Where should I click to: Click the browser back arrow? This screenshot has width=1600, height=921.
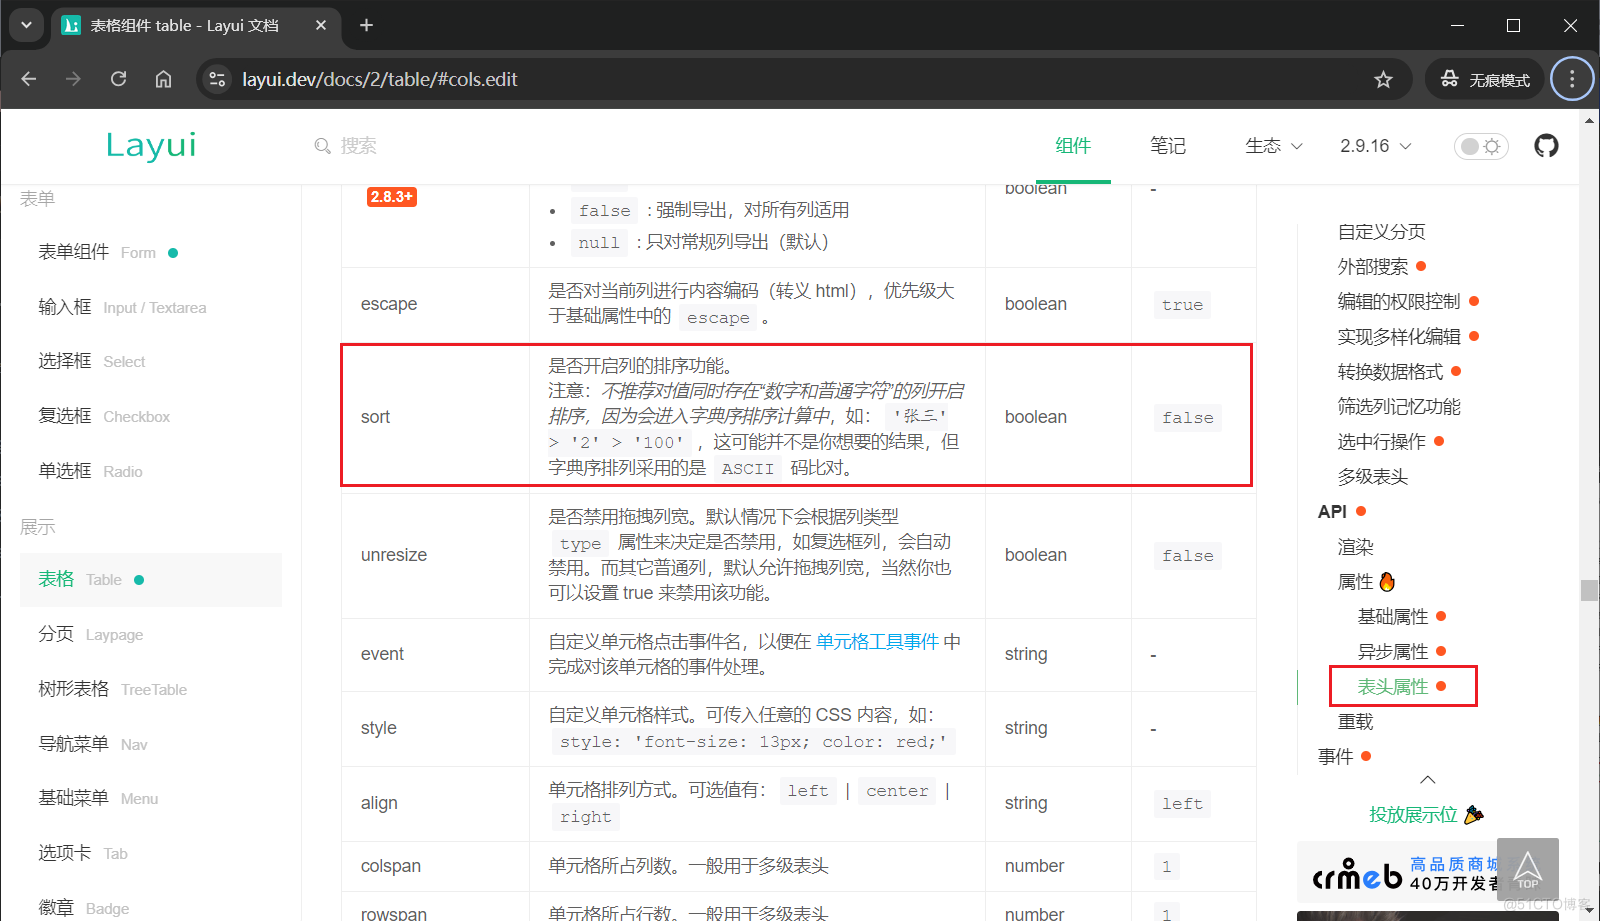(x=28, y=79)
